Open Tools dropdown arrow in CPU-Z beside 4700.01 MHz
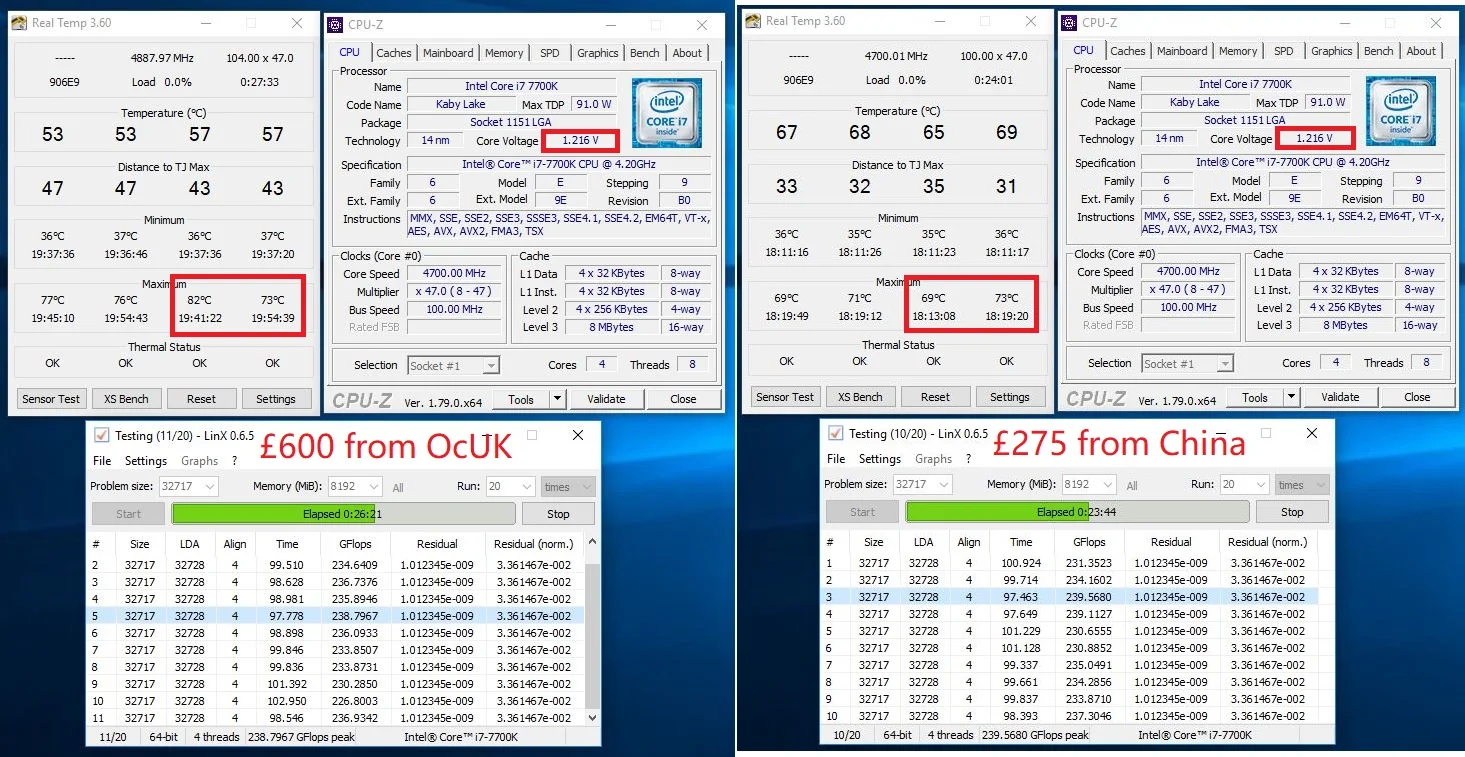Screen dimensions: 1465x757 pos(1291,397)
